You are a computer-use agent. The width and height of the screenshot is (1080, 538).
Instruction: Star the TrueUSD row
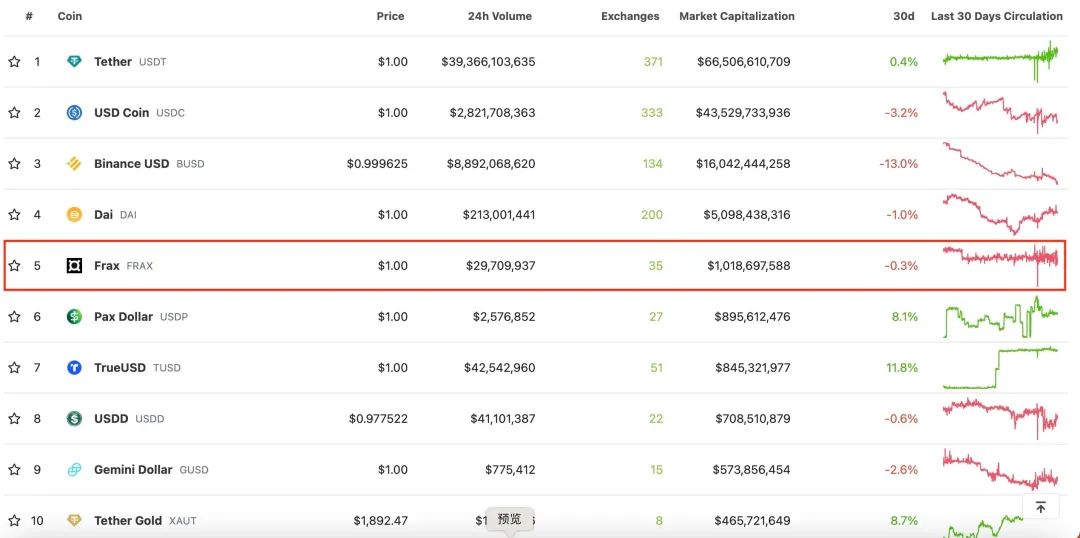(14, 368)
